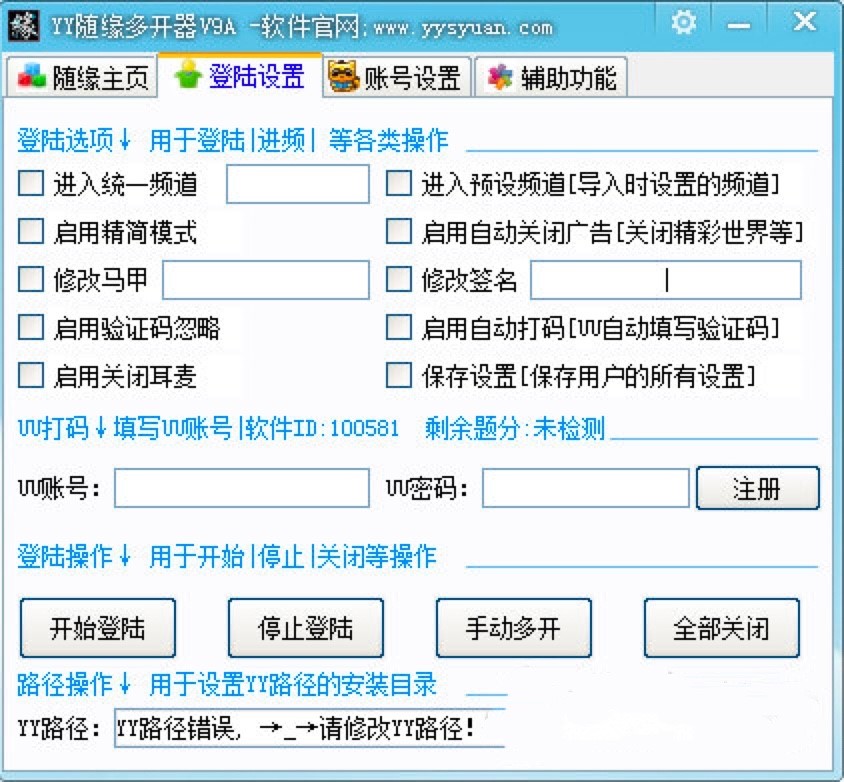
Task: Click the 软件ID:100581 text
Action: pos(322,429)
